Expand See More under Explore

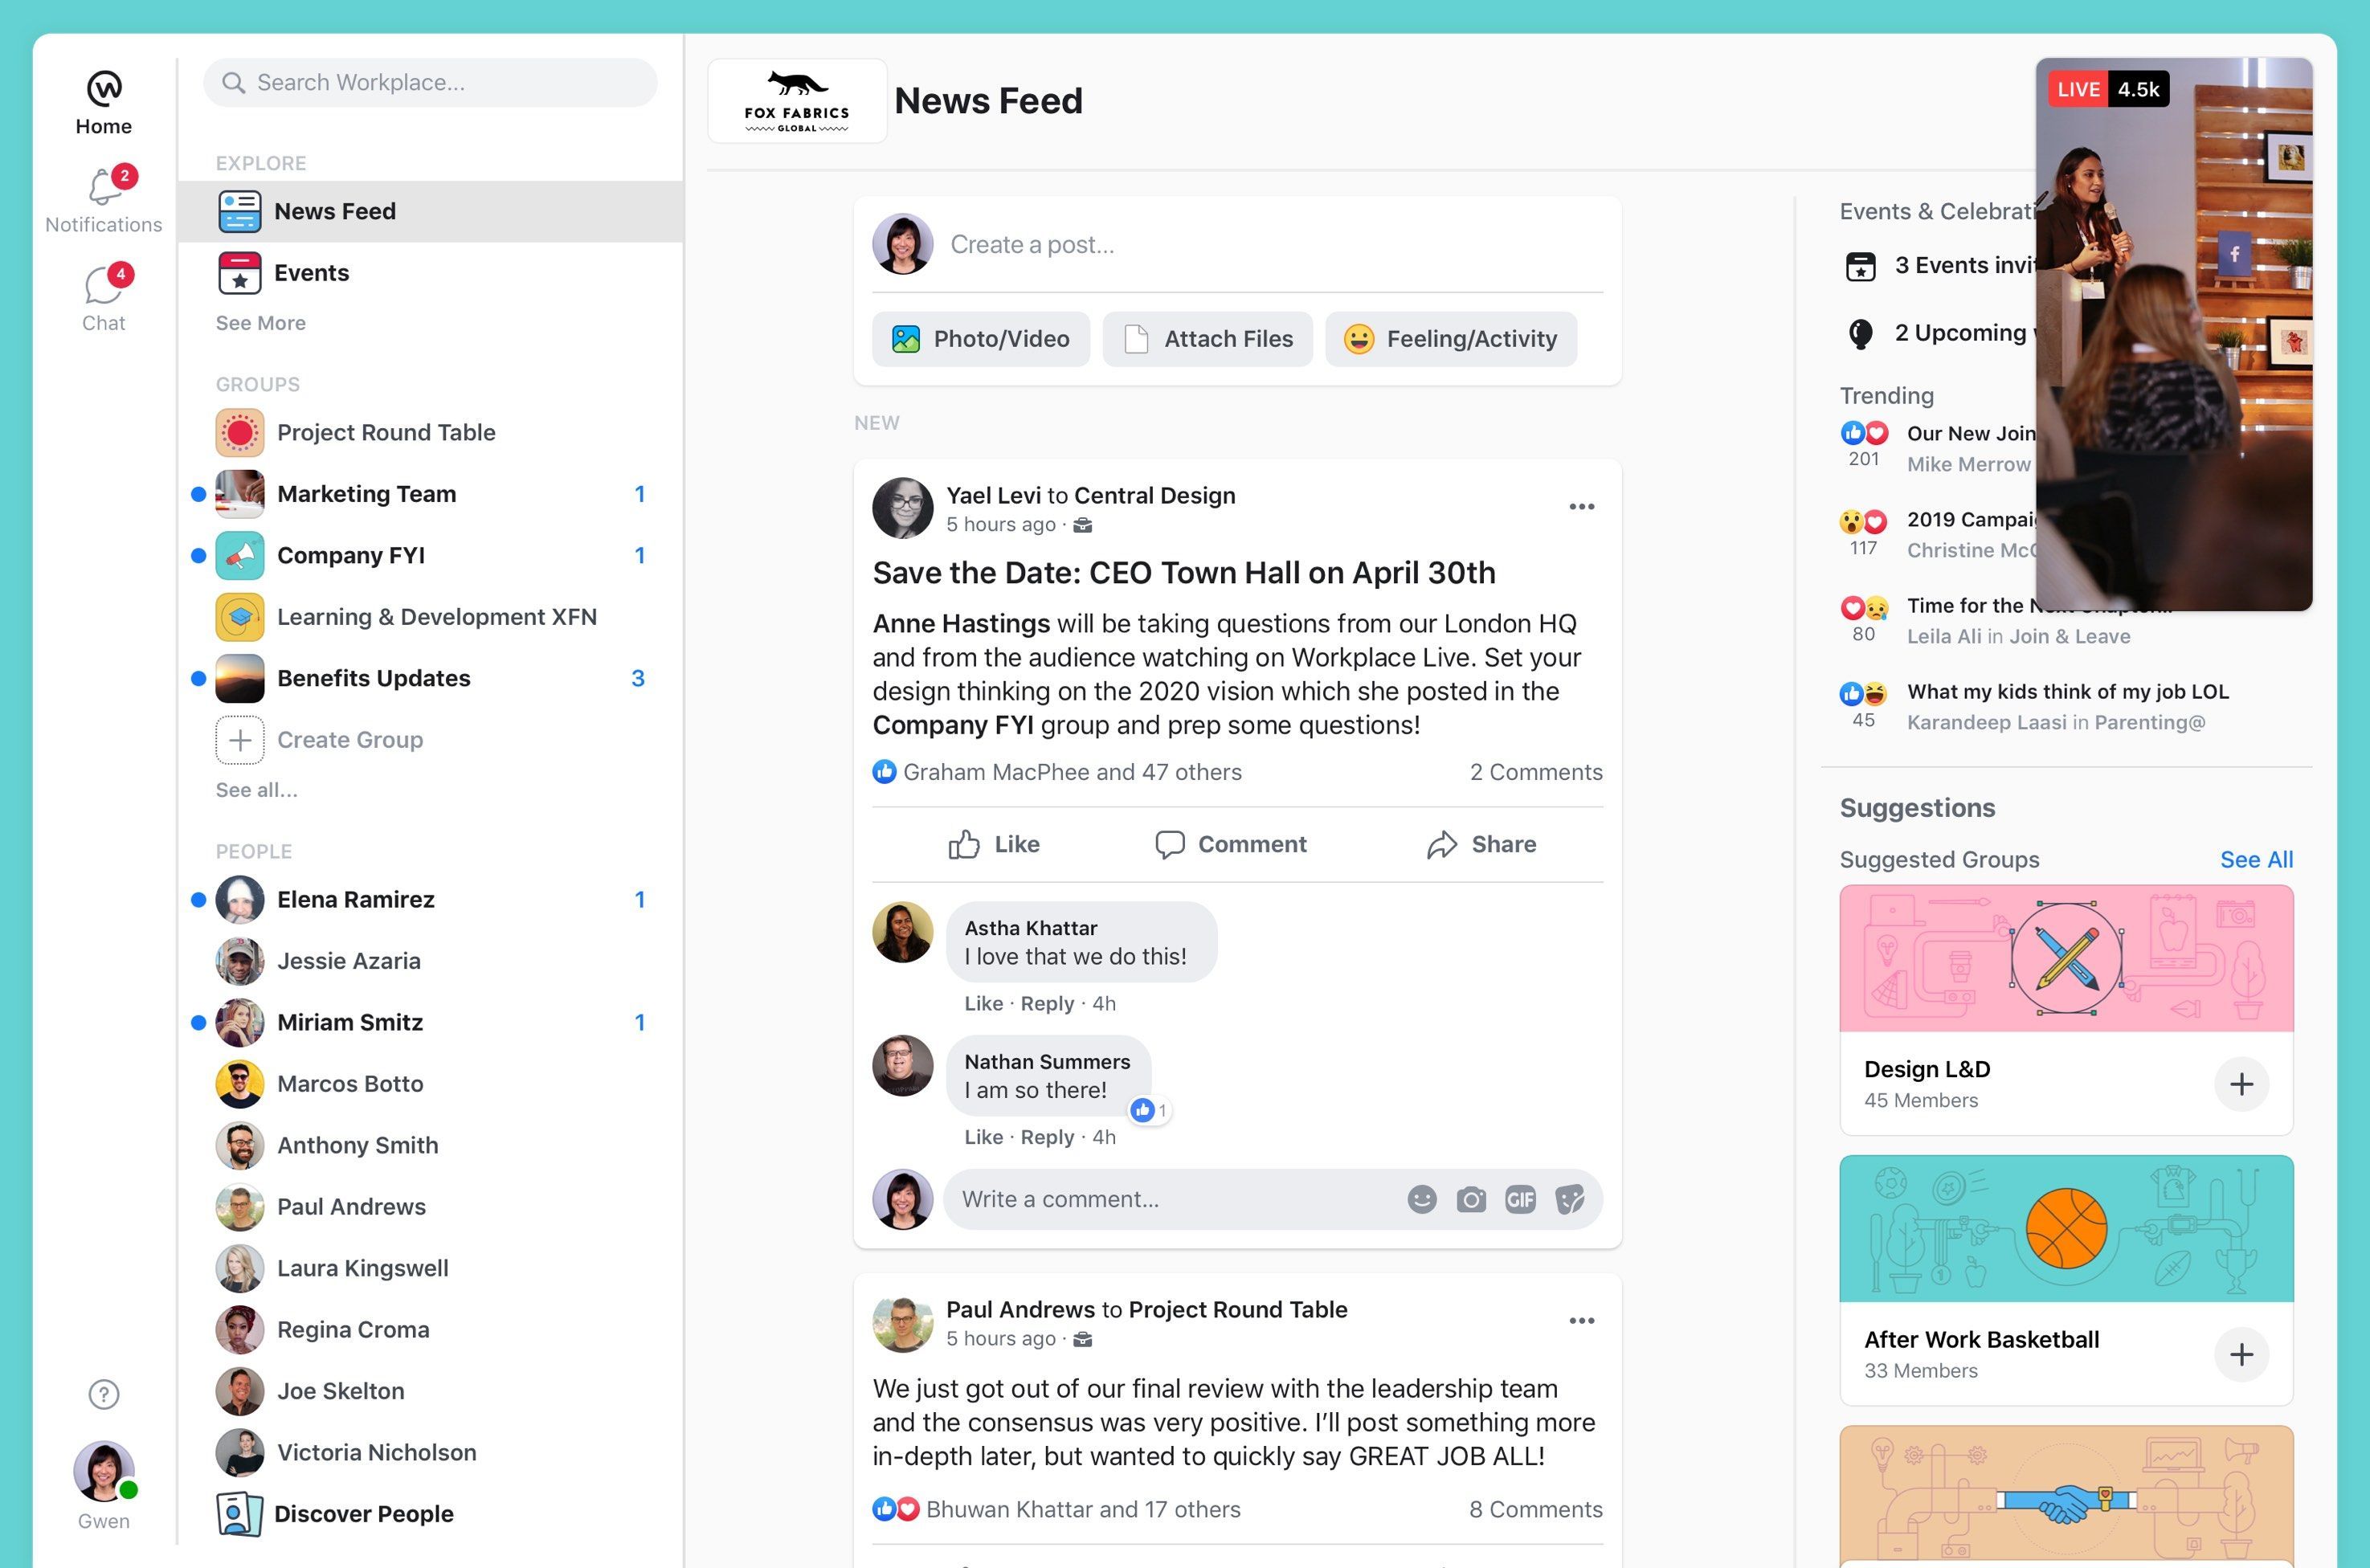(x=261, y=323)
